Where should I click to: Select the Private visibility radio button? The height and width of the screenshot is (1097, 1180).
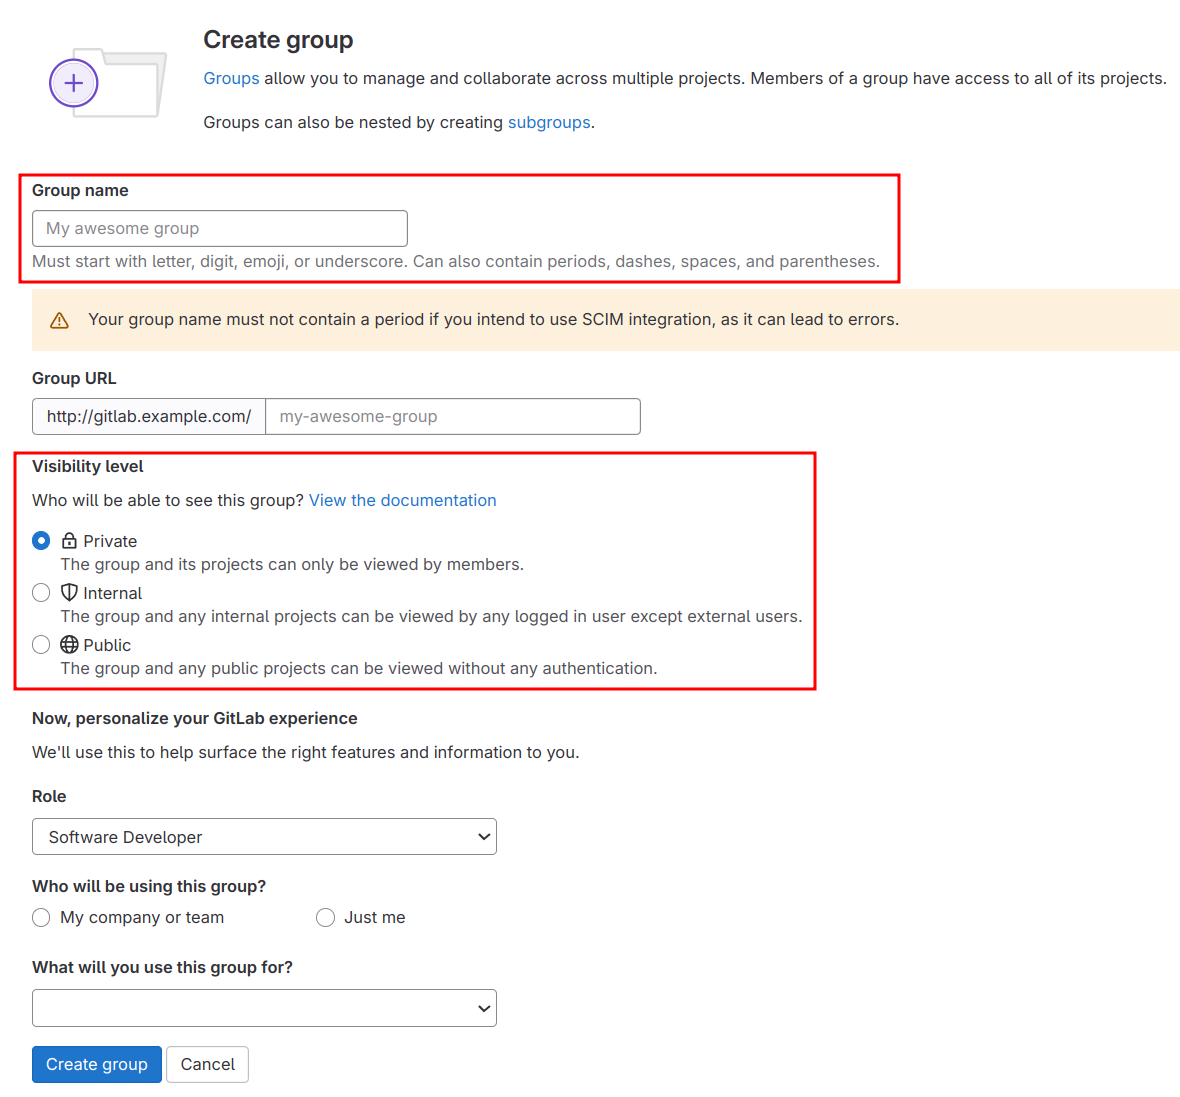point(41,541)
